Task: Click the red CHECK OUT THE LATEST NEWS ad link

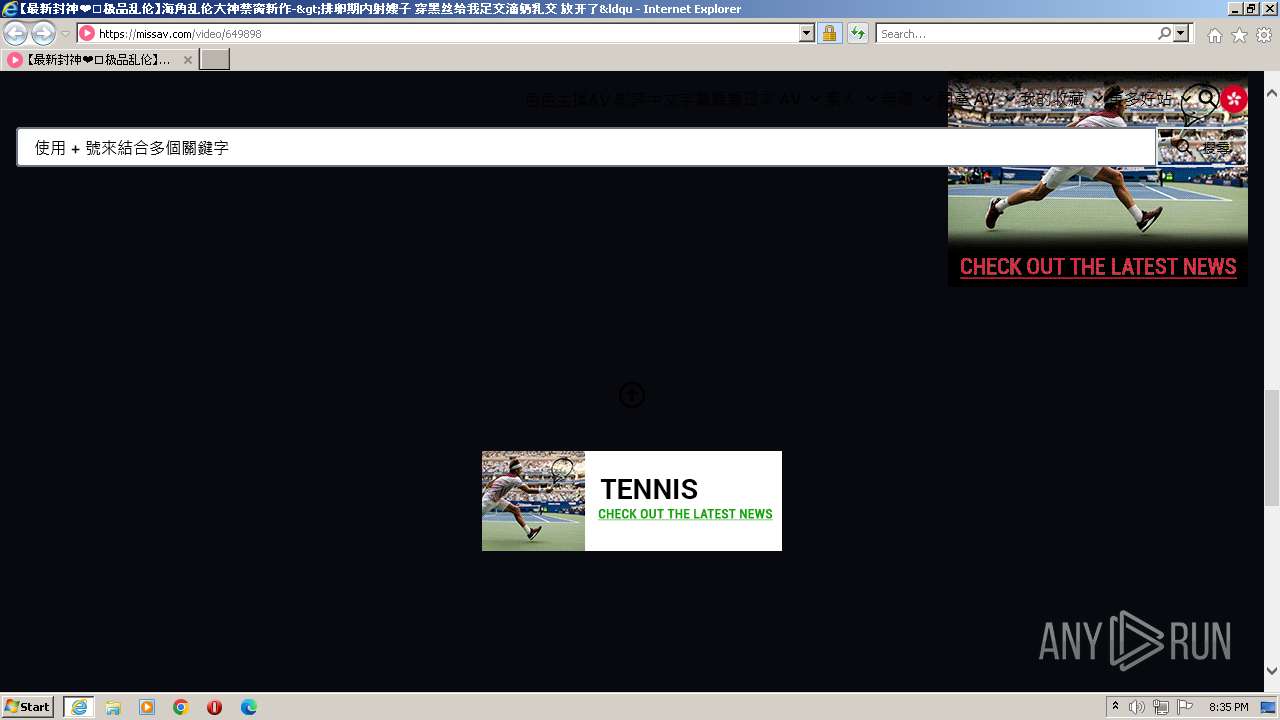Action: point(1098,267)
